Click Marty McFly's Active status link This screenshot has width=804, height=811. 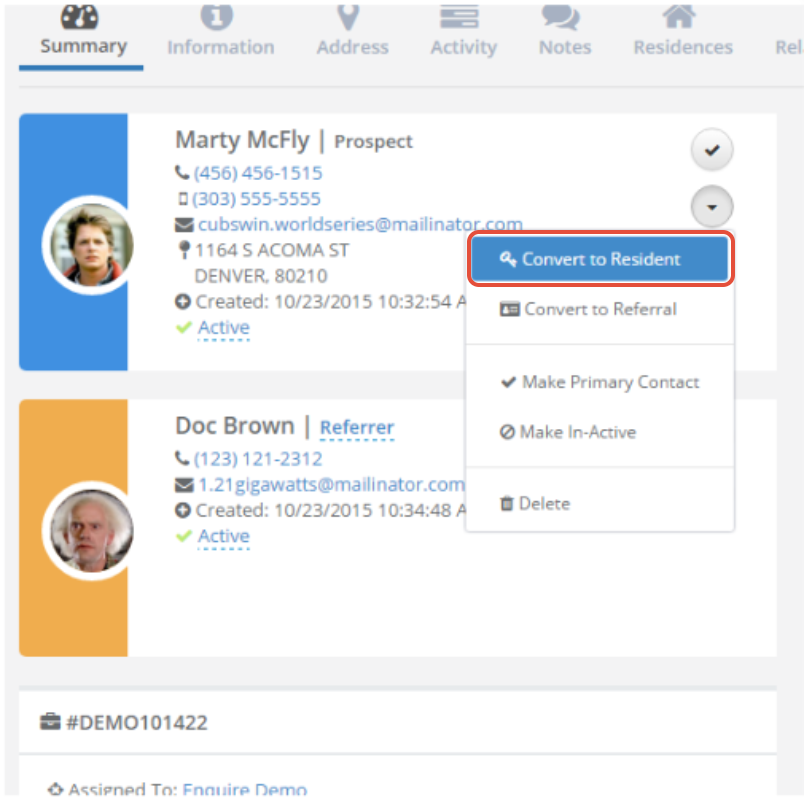224,327
